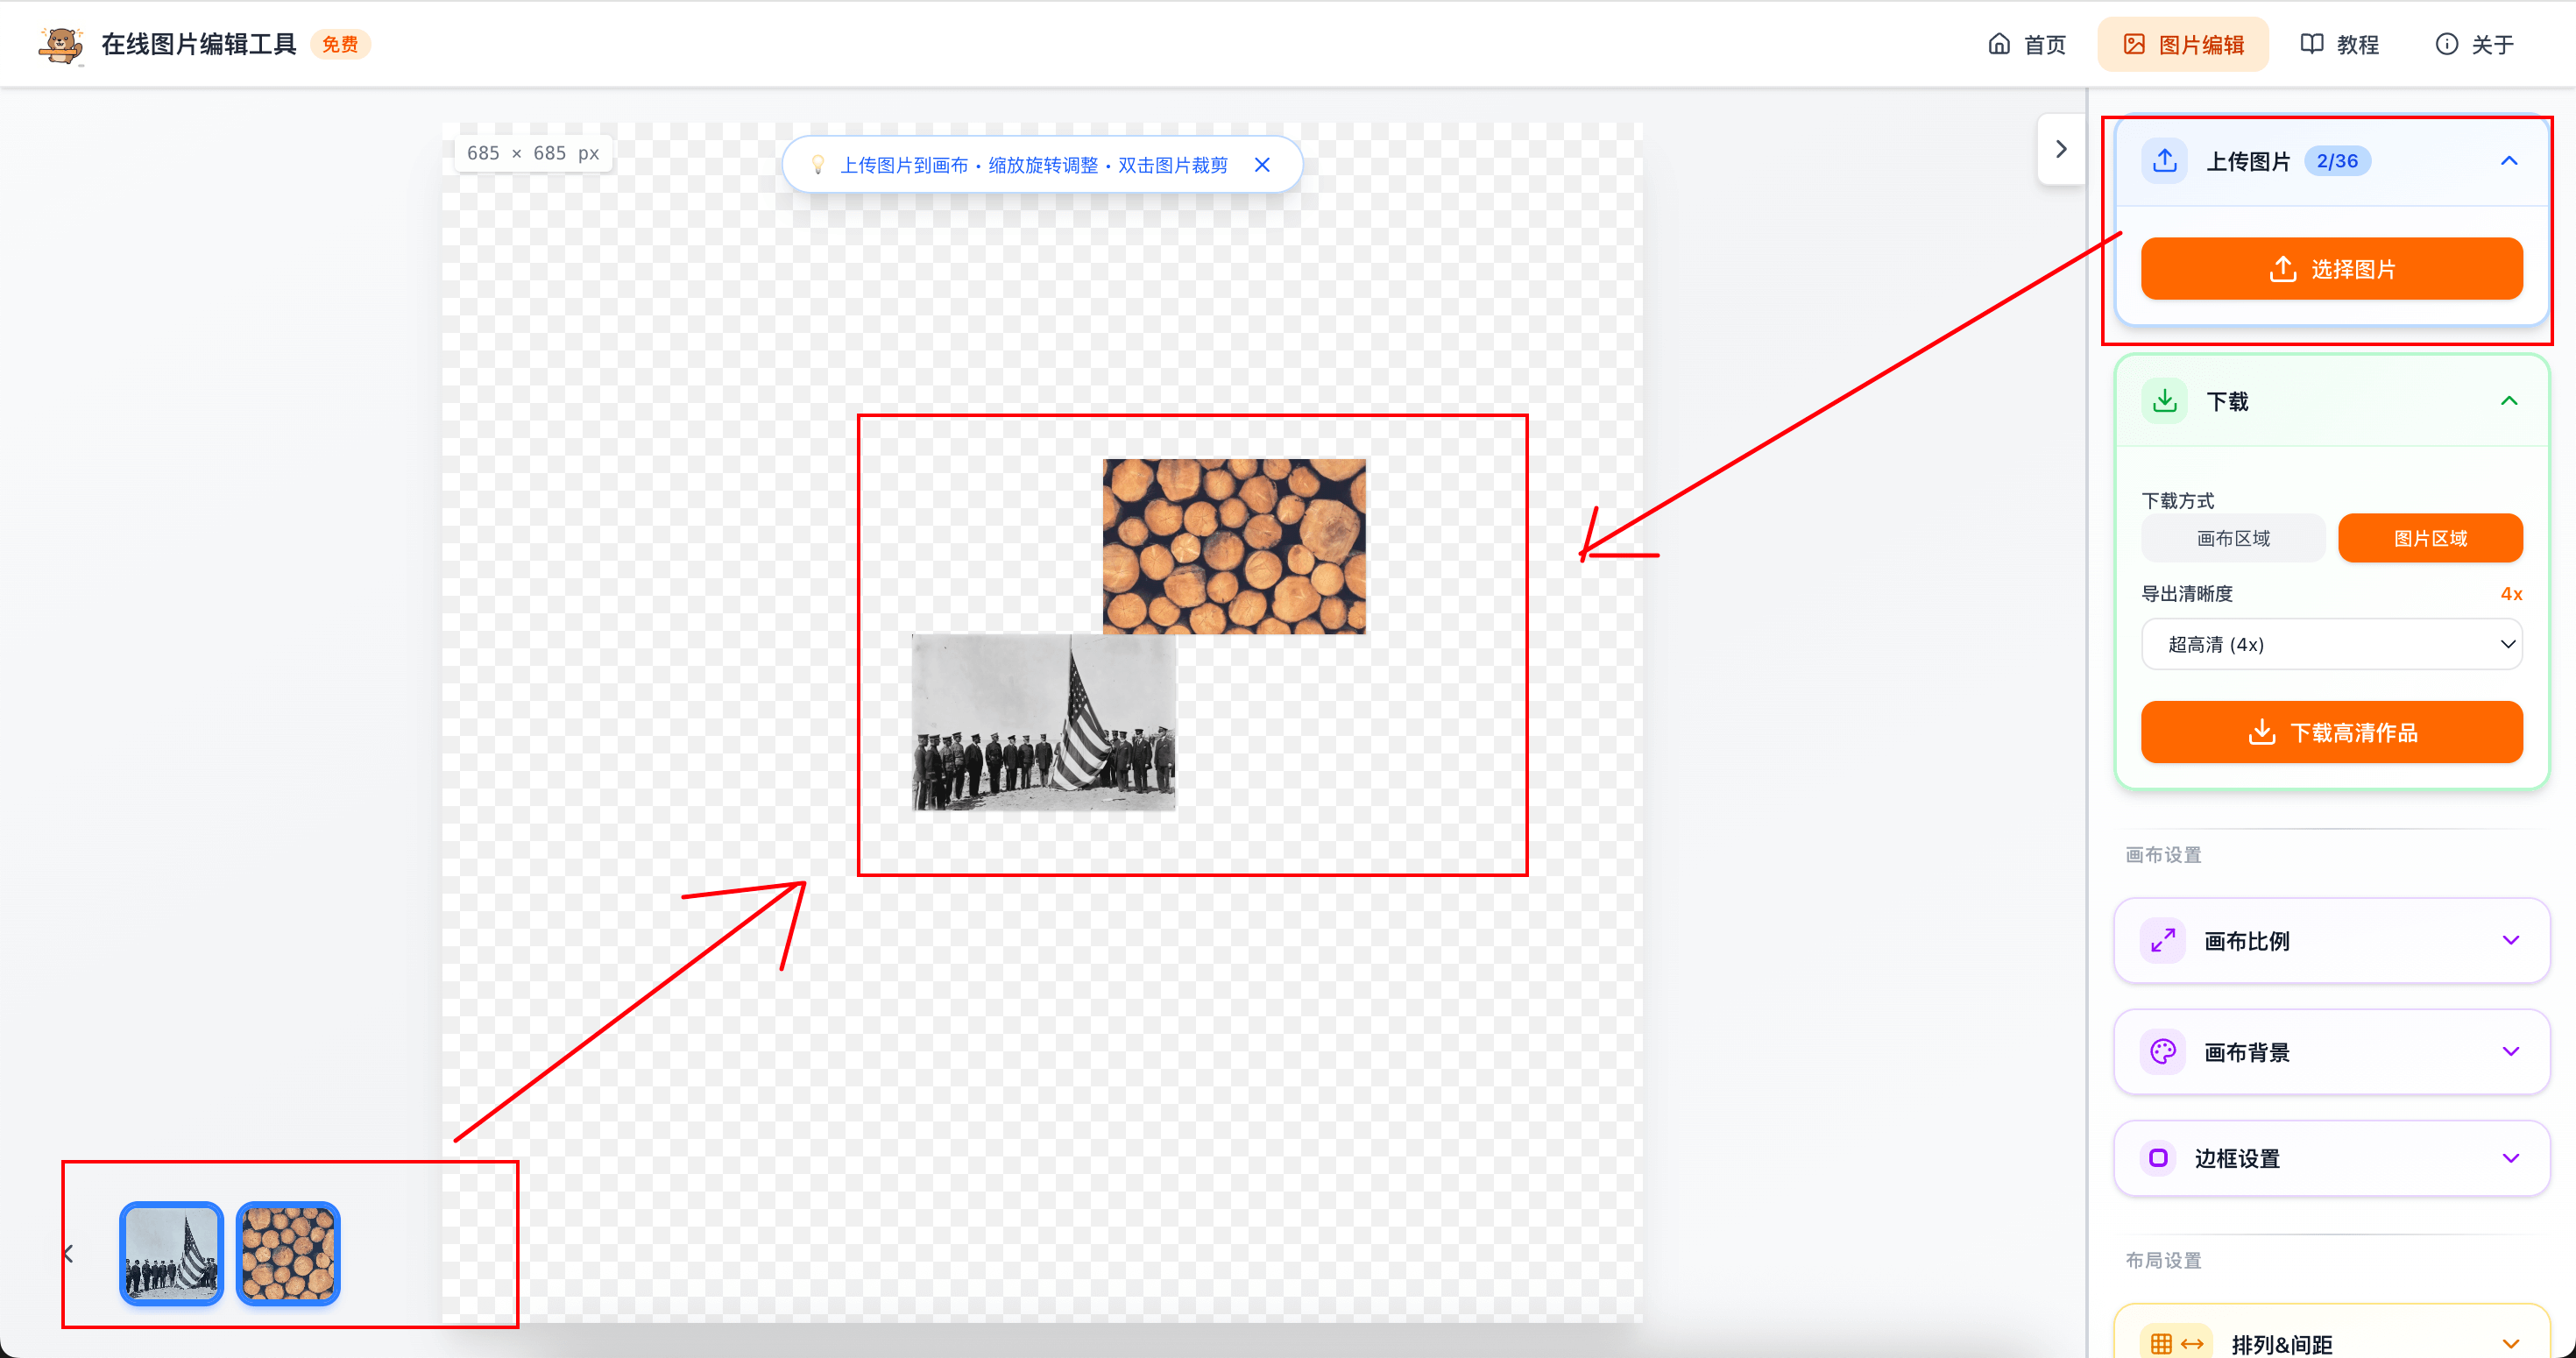The width and height of the screenshot is (2576, 1358).
Task: Select 画布区域 download mode
Action: click(x=2232, y=538)
